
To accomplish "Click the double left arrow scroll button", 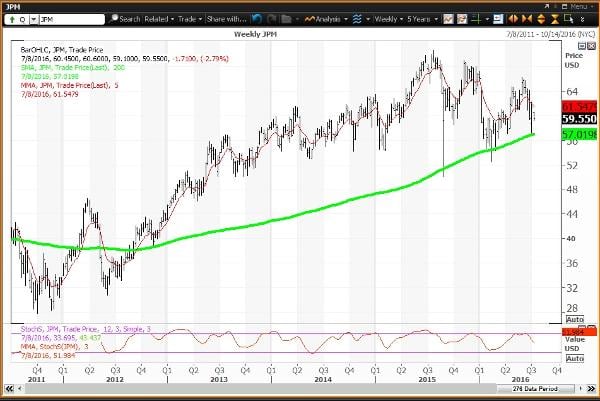I will [9, 389].
